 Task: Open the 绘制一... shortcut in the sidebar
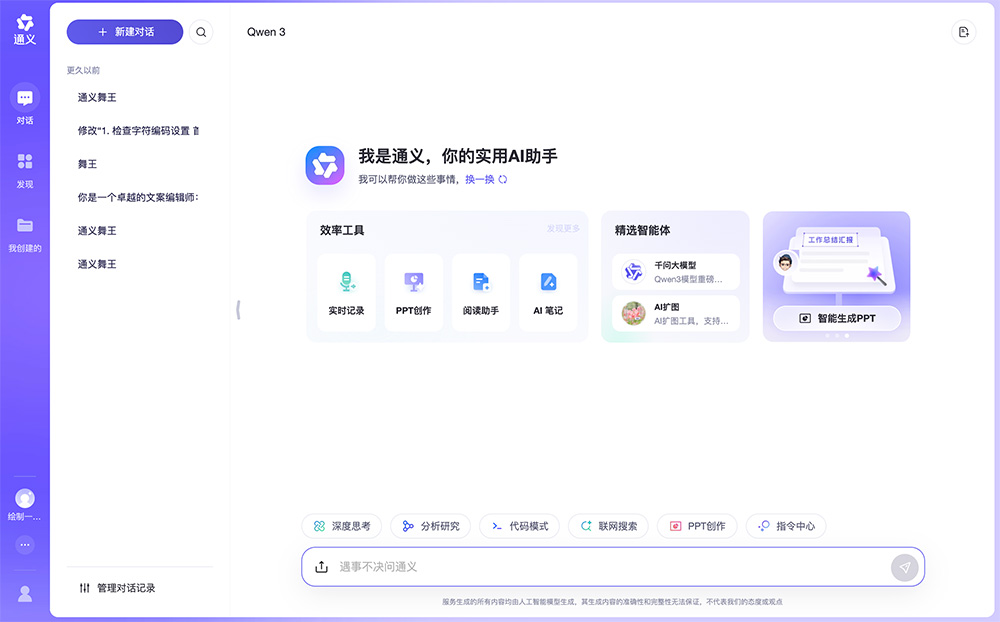point(25,505)
